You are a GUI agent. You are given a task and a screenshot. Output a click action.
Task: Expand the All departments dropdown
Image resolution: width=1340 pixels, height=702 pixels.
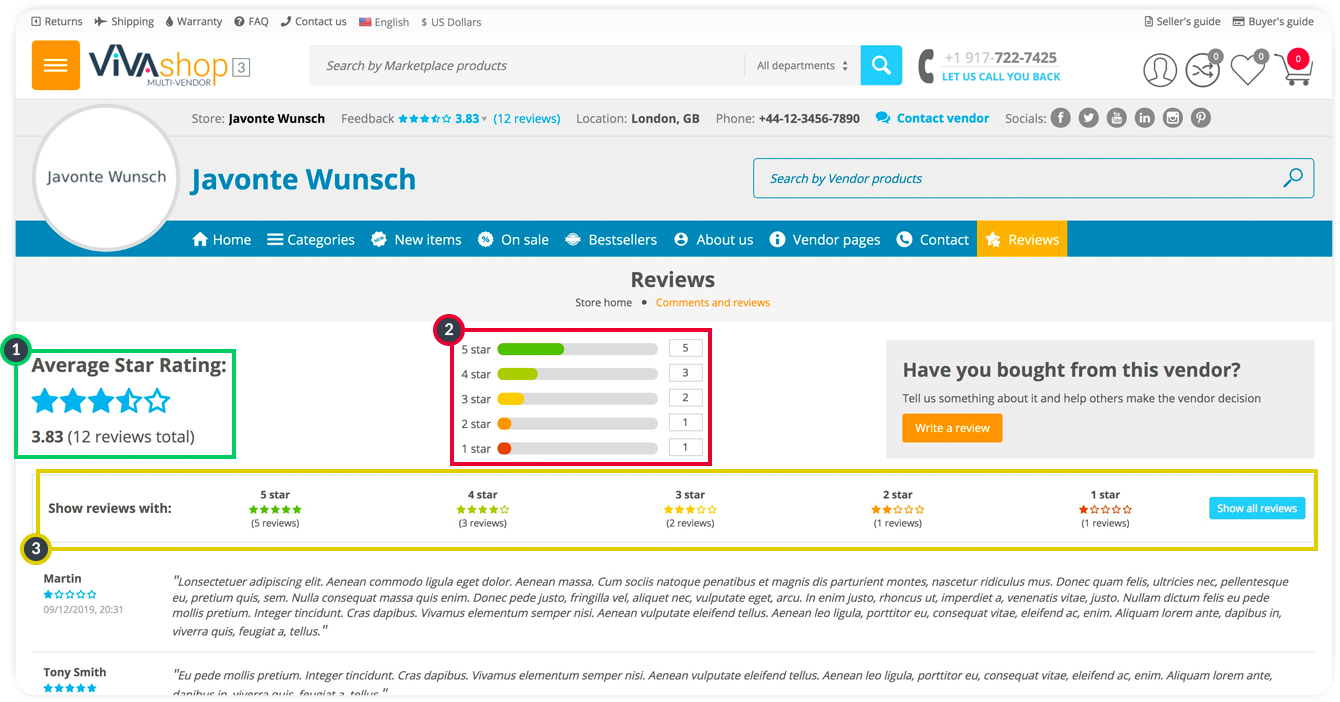(x=802, y=66)
